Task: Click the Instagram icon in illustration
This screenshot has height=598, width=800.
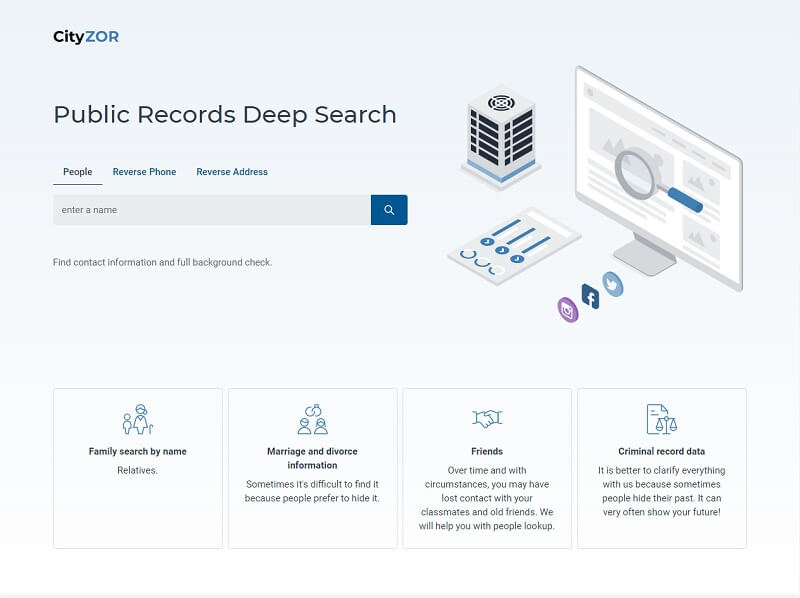Action: (568, 310)
